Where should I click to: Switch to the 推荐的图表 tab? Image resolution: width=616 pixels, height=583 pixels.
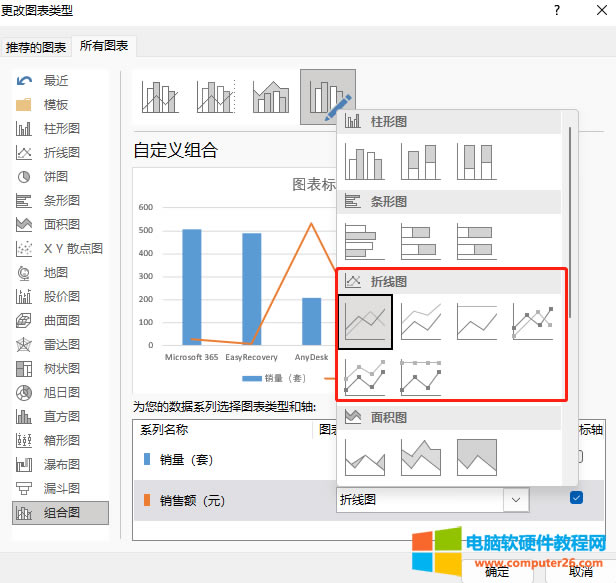click(x=36, y=47)
